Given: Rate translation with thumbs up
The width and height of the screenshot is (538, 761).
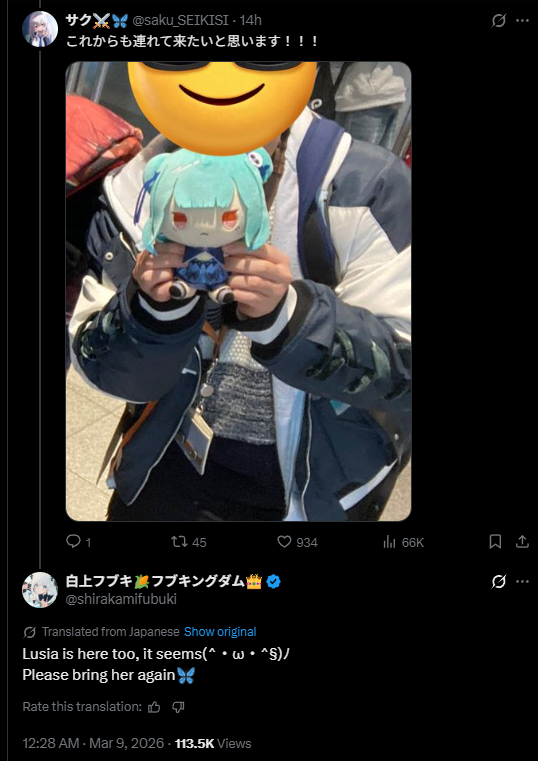Looking at the screenshot, I should click(x=154, y=707).
